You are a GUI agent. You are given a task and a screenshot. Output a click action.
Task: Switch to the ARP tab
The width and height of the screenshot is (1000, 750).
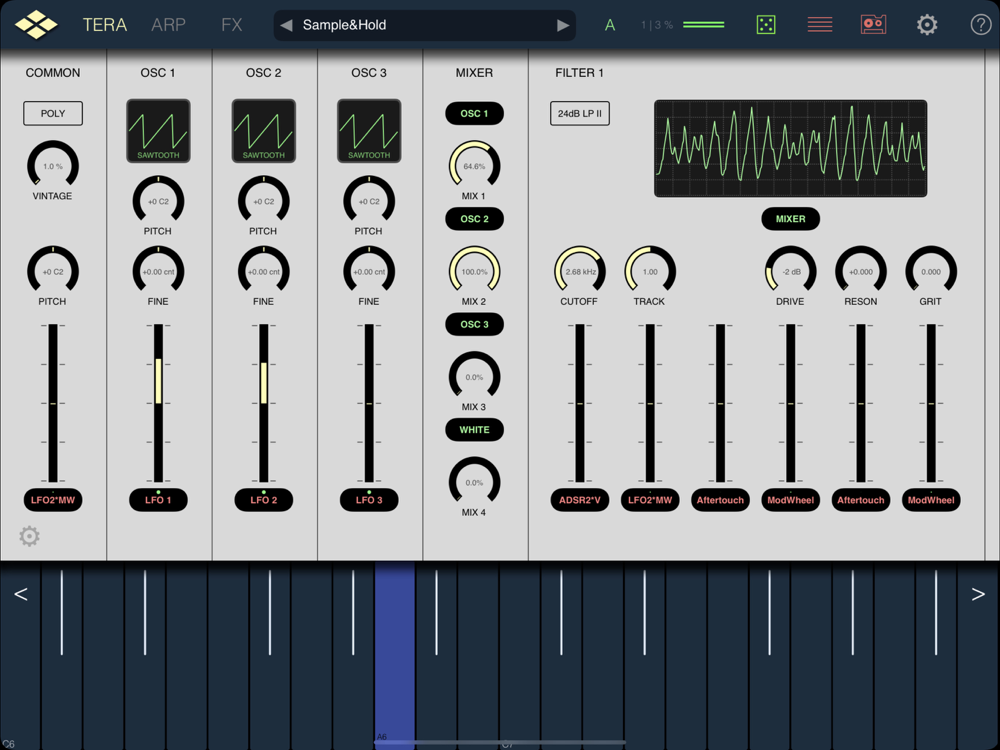click(x=168, y=25)
